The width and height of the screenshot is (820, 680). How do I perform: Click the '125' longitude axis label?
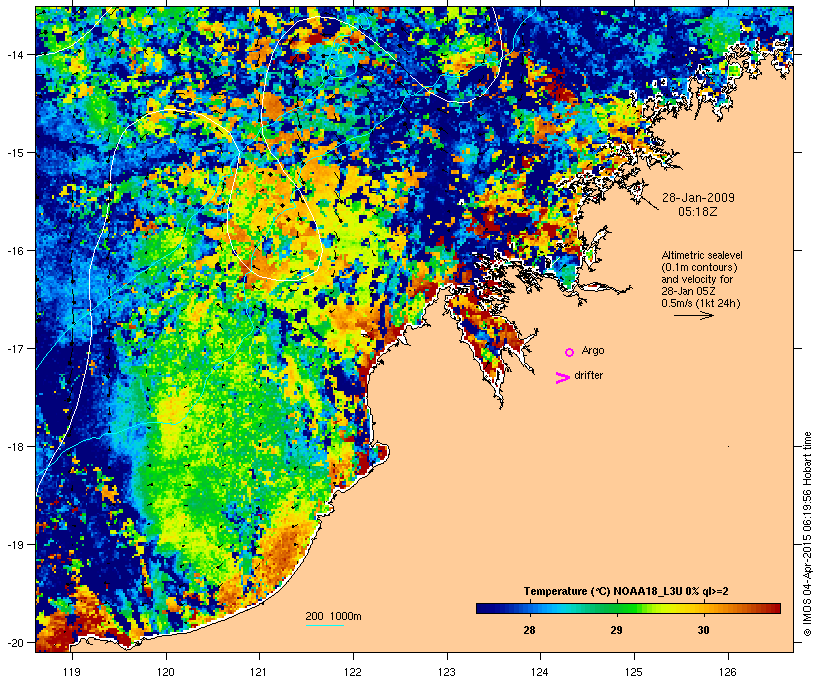pos(634,672)
